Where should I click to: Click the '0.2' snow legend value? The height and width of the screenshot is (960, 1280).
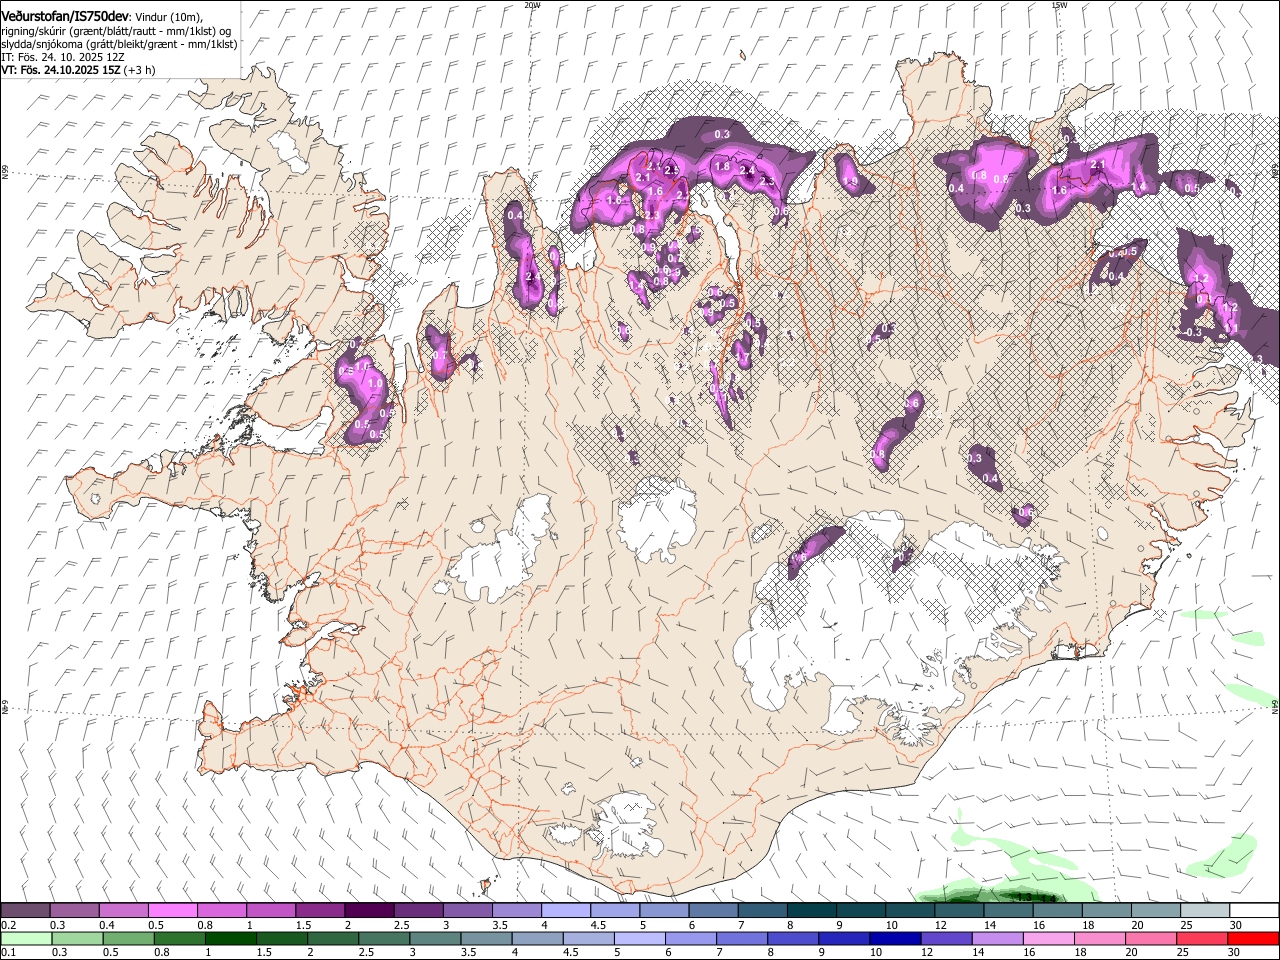[x=7, y=925]
